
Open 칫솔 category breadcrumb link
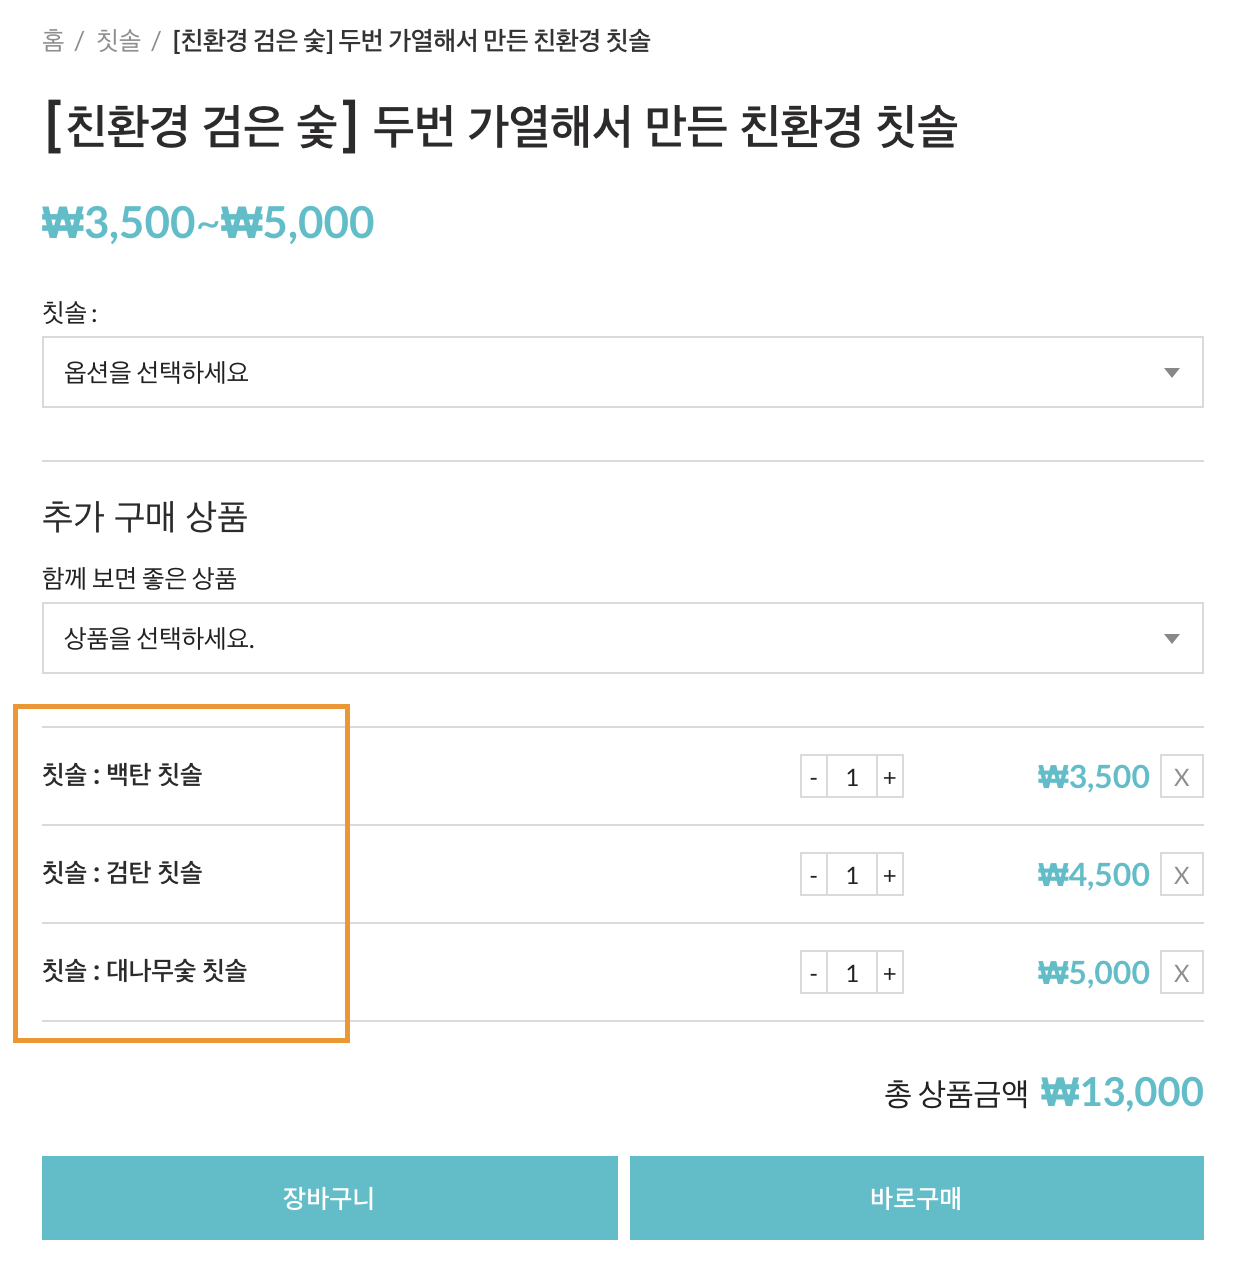(x=118, y=41)
